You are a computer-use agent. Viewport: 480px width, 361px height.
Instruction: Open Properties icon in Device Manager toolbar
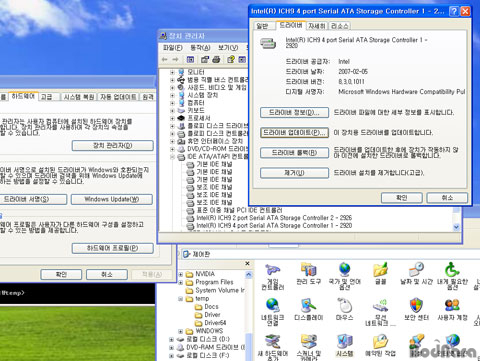point(205,60)
